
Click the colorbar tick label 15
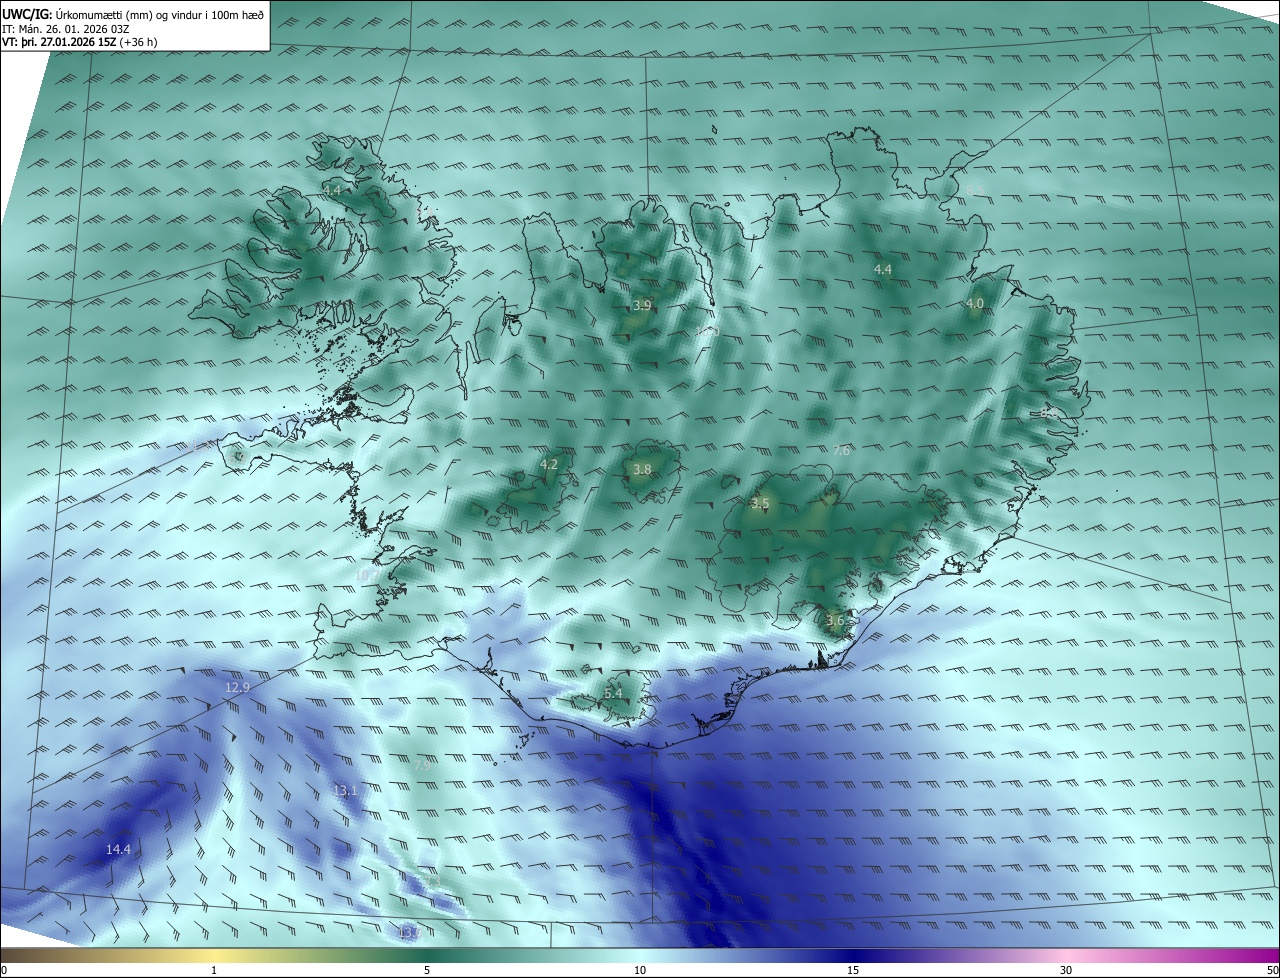pos(853,970)
